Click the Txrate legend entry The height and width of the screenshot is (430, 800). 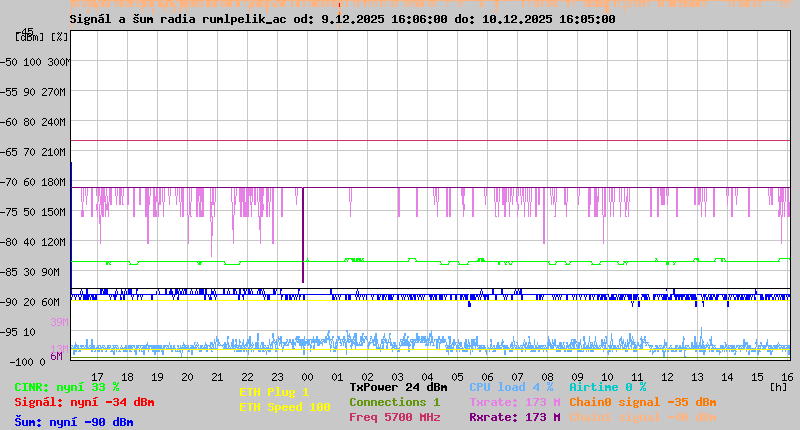pyautogui.click(x=514, y=402)
